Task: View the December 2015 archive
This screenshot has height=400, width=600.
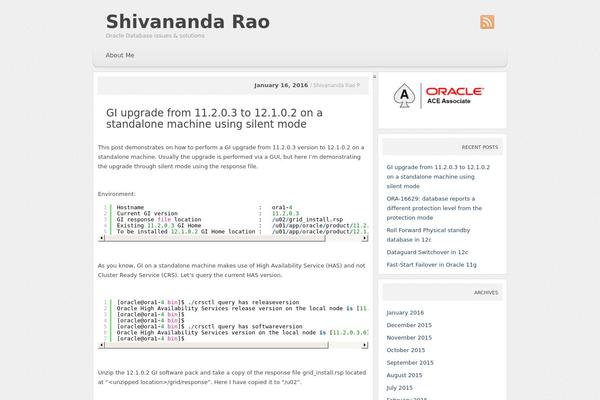Action: point(409,325)
